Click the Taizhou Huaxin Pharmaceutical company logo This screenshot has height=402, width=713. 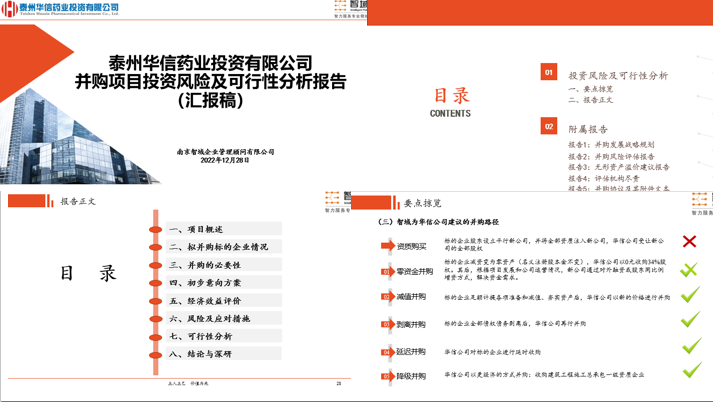click(x=60, y=8)
